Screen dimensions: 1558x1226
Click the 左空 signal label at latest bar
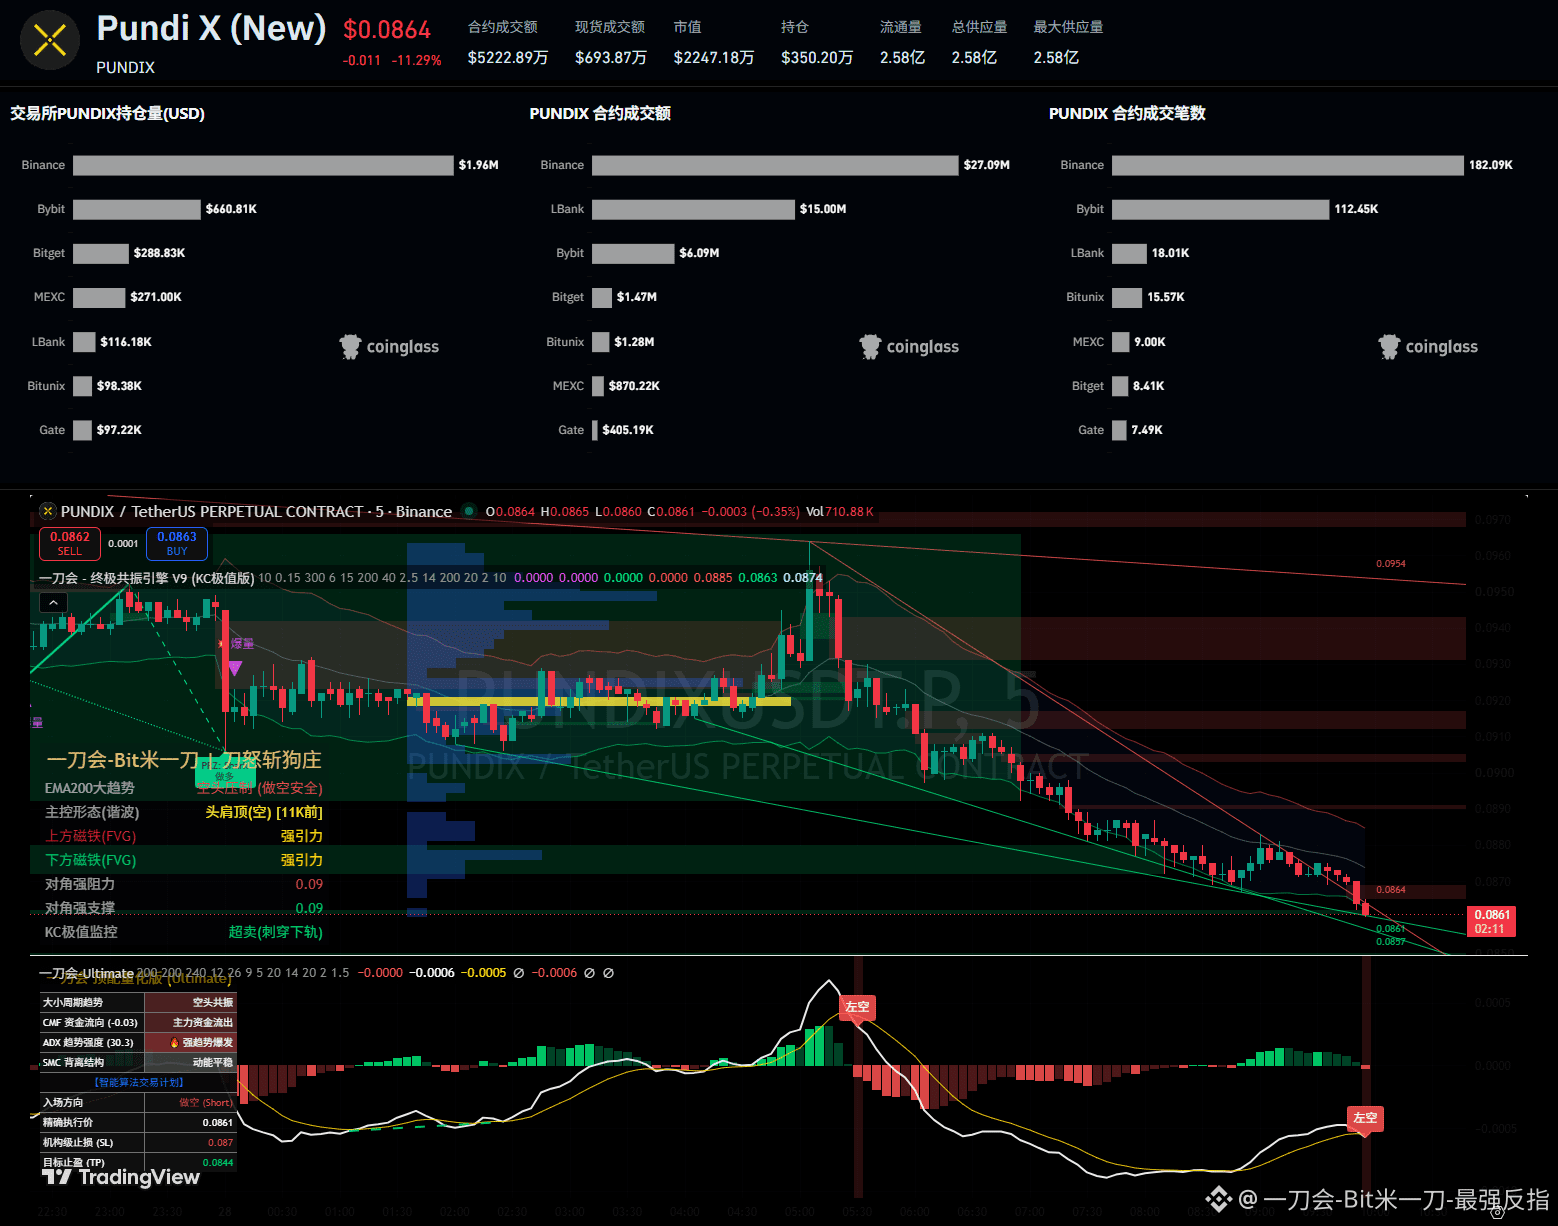1365,1118
